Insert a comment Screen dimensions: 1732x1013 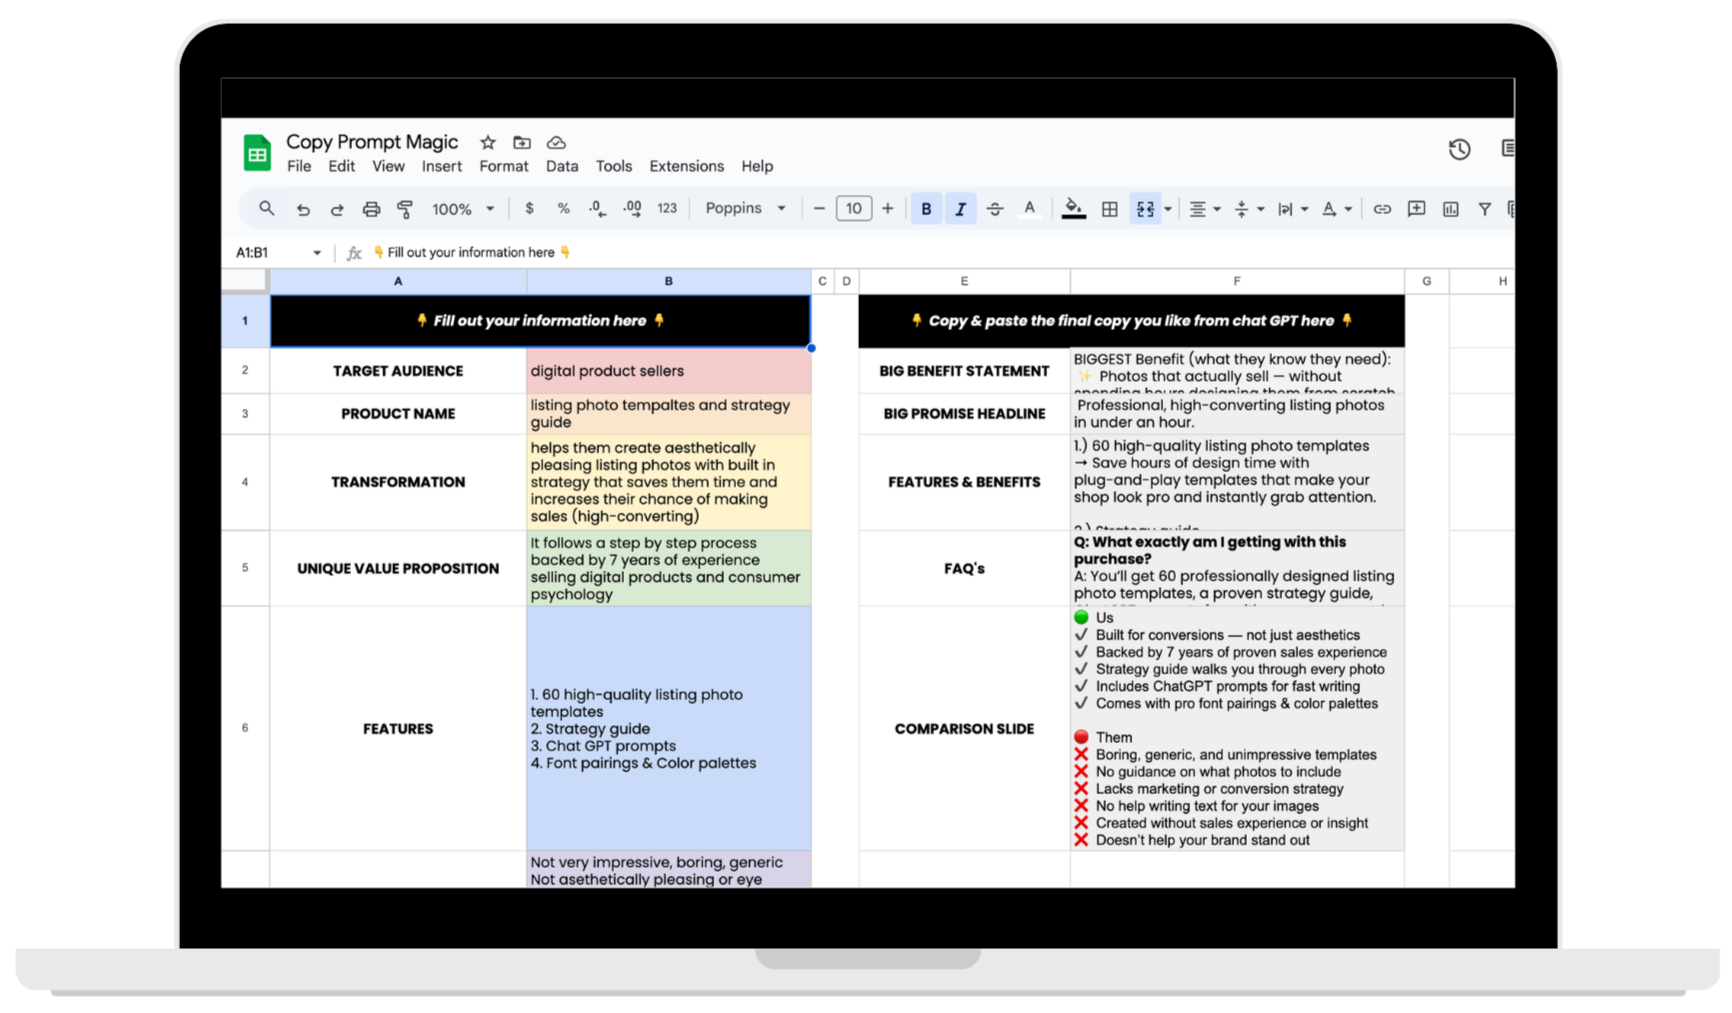1416,209
